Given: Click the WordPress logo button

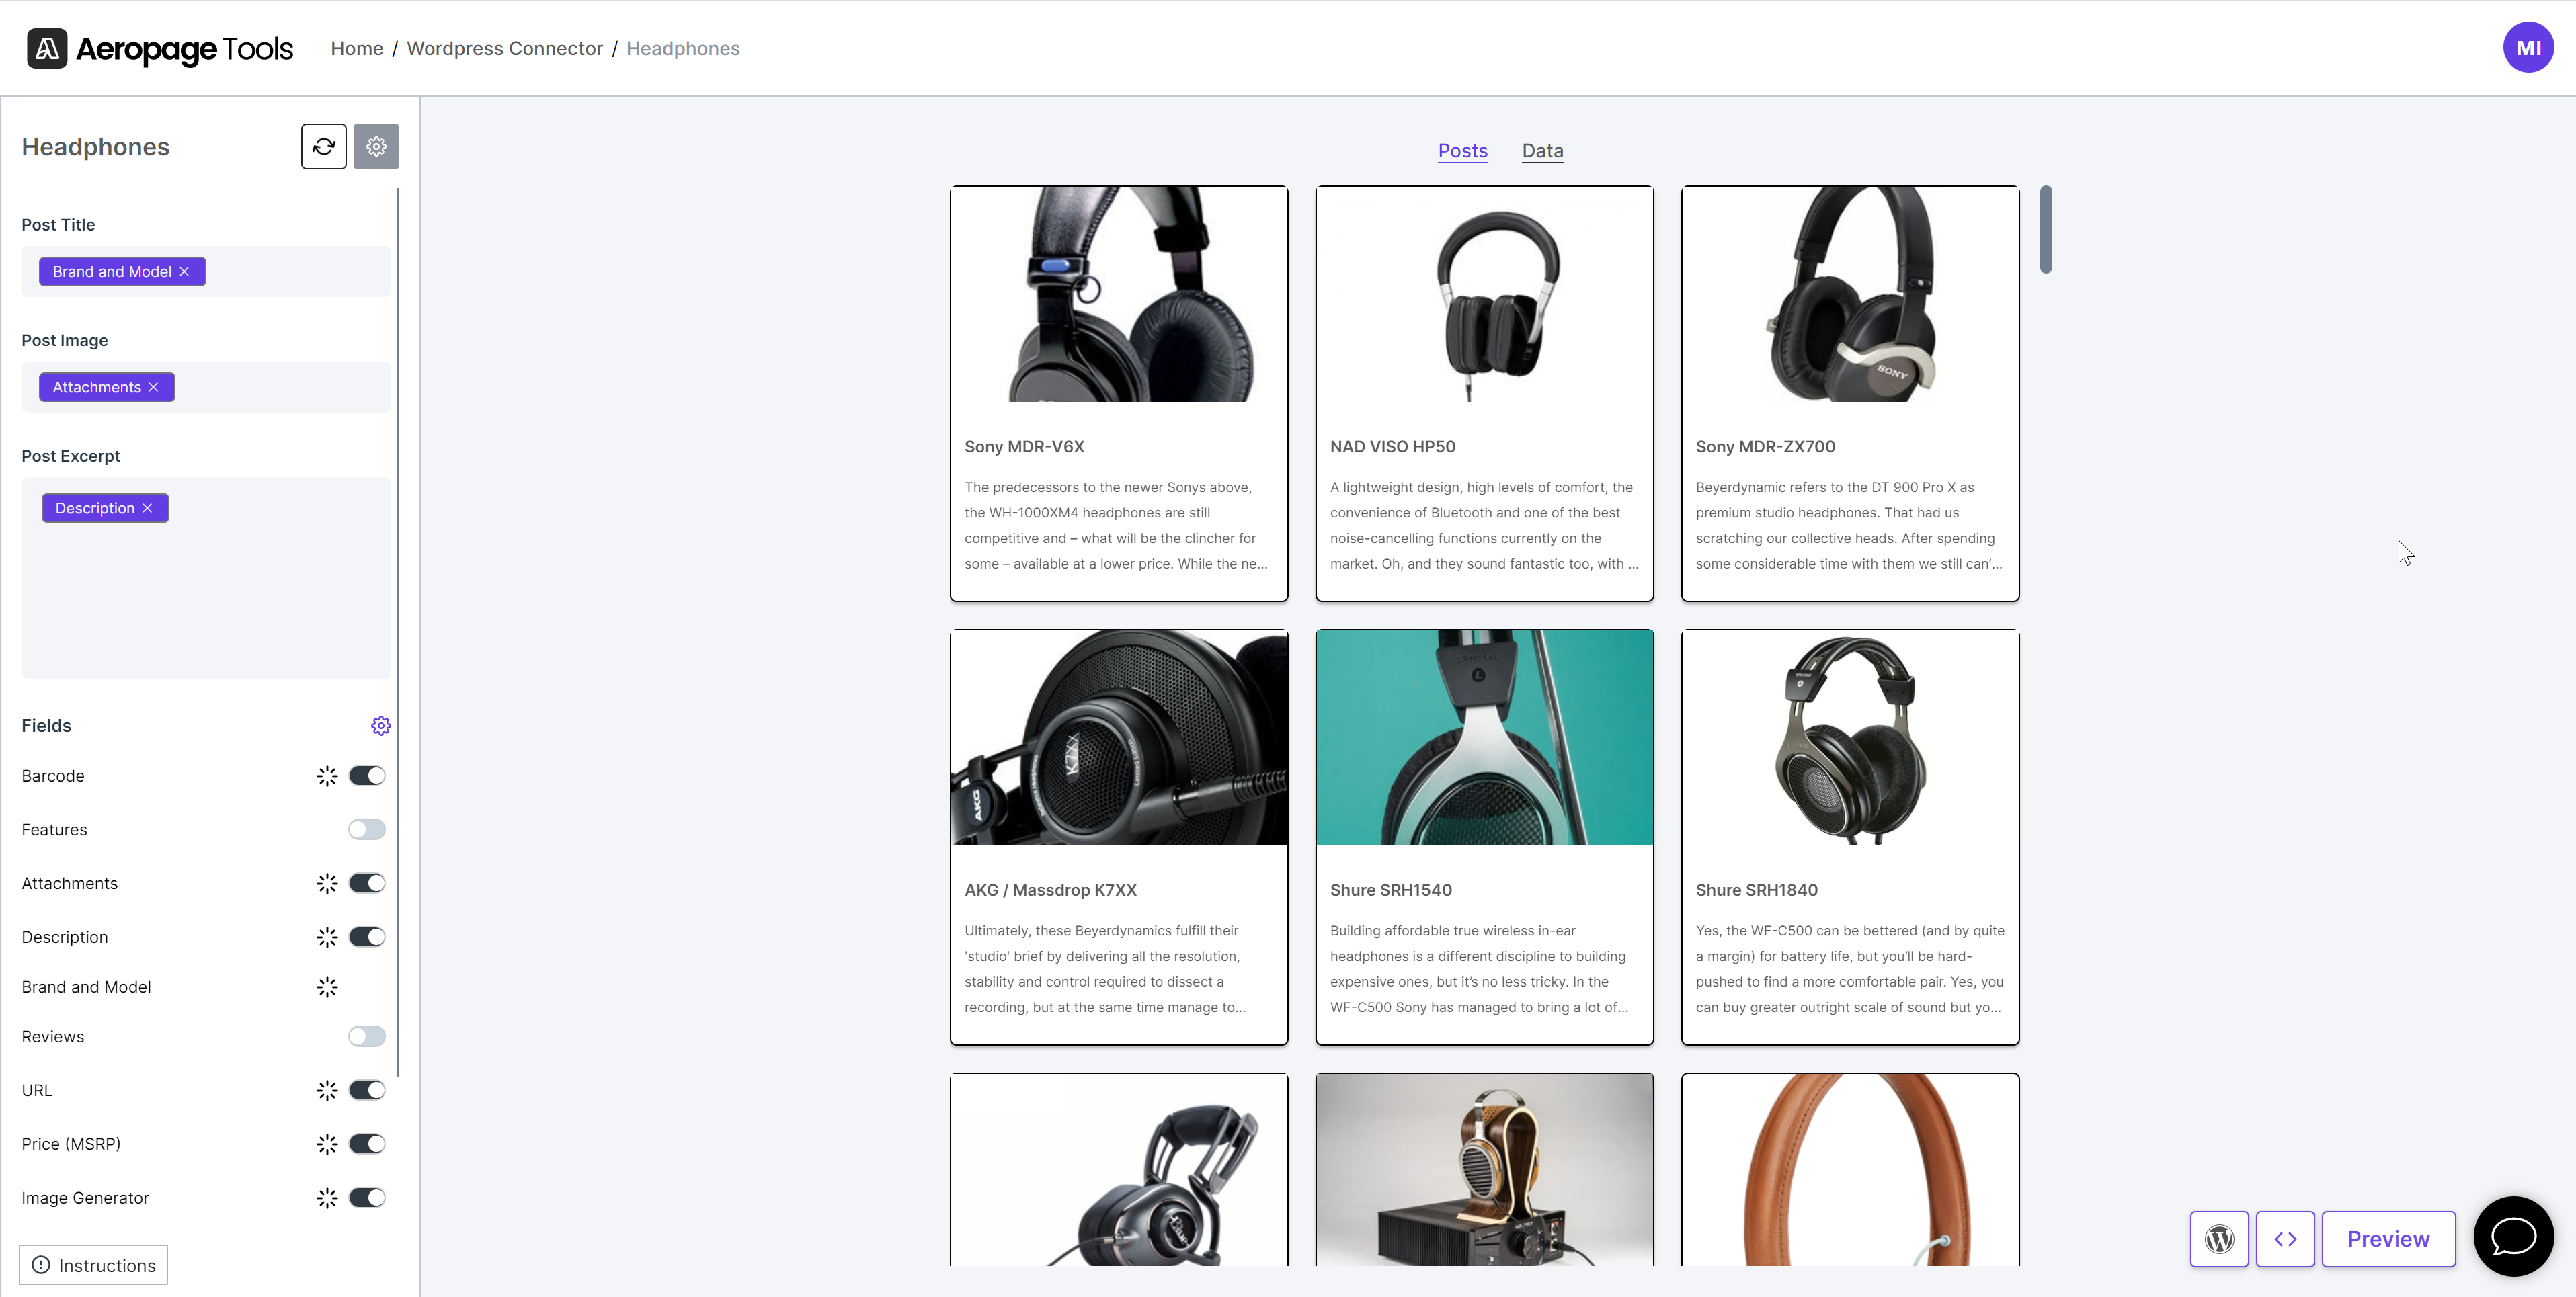Looking at the screenshot, I should [x=2219, y=1239].
